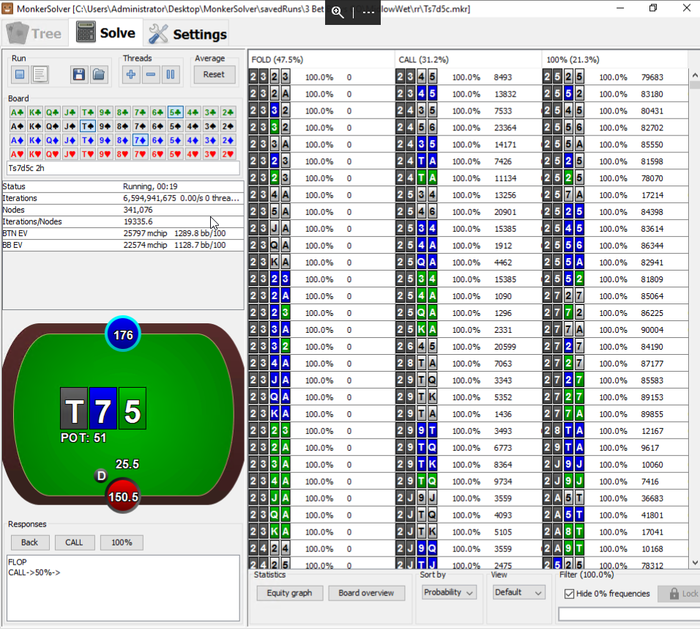Click the Filter input field
This screenshot has width=700, height=629.
tap(629, 614)
